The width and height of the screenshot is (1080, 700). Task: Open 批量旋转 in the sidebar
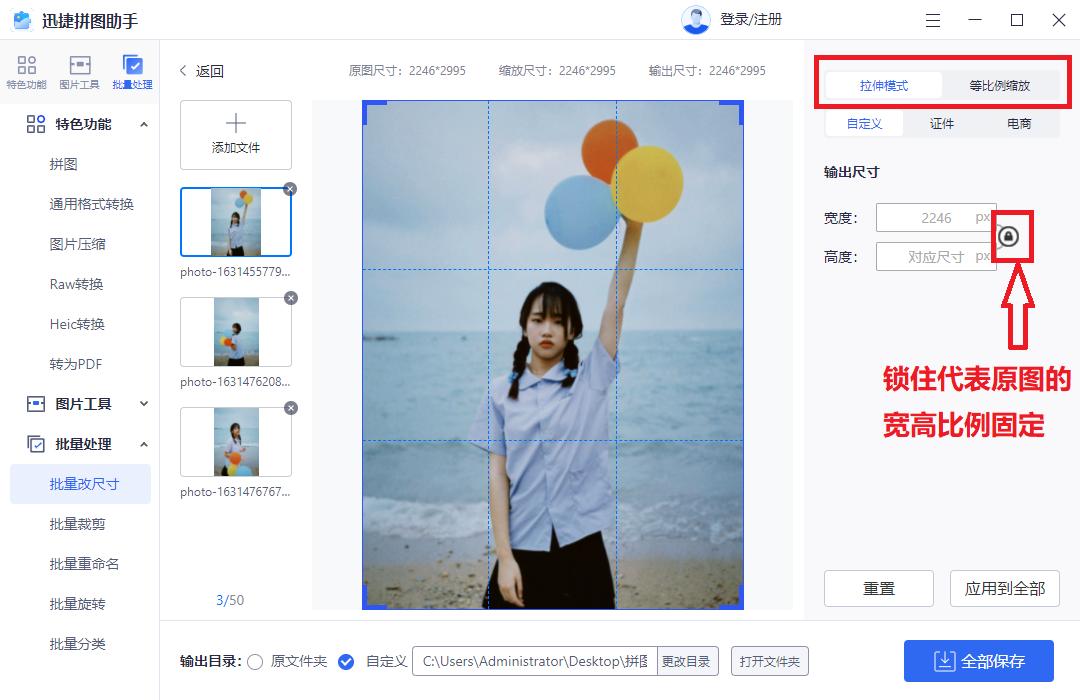tap(77, 604)
